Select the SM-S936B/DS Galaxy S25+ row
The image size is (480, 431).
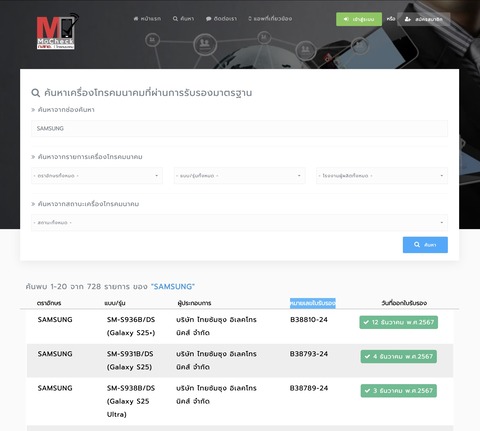(240, 326)
